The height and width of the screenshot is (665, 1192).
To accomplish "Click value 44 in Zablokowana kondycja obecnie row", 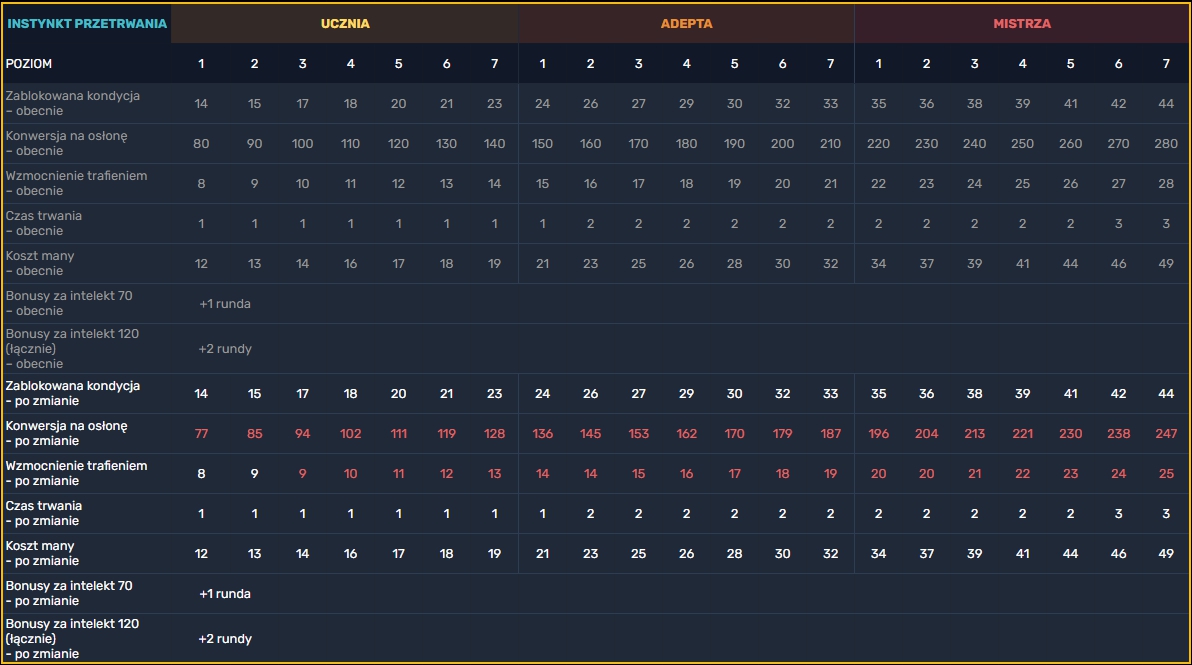I will coord(1166,103).
